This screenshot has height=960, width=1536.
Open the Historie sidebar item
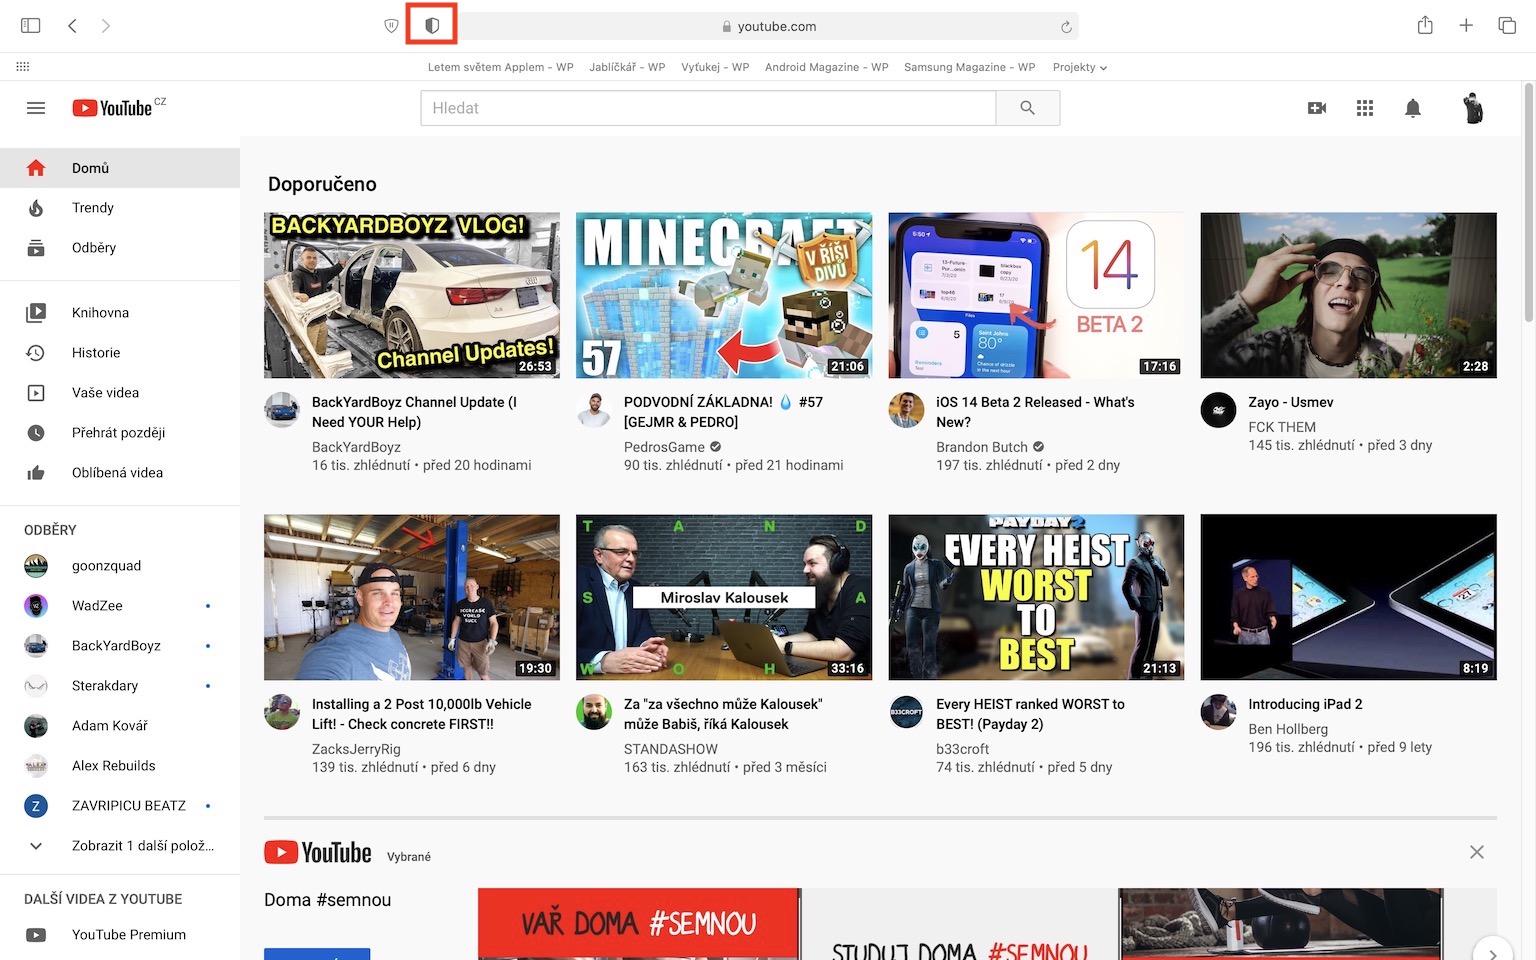[x=120, y=353]
